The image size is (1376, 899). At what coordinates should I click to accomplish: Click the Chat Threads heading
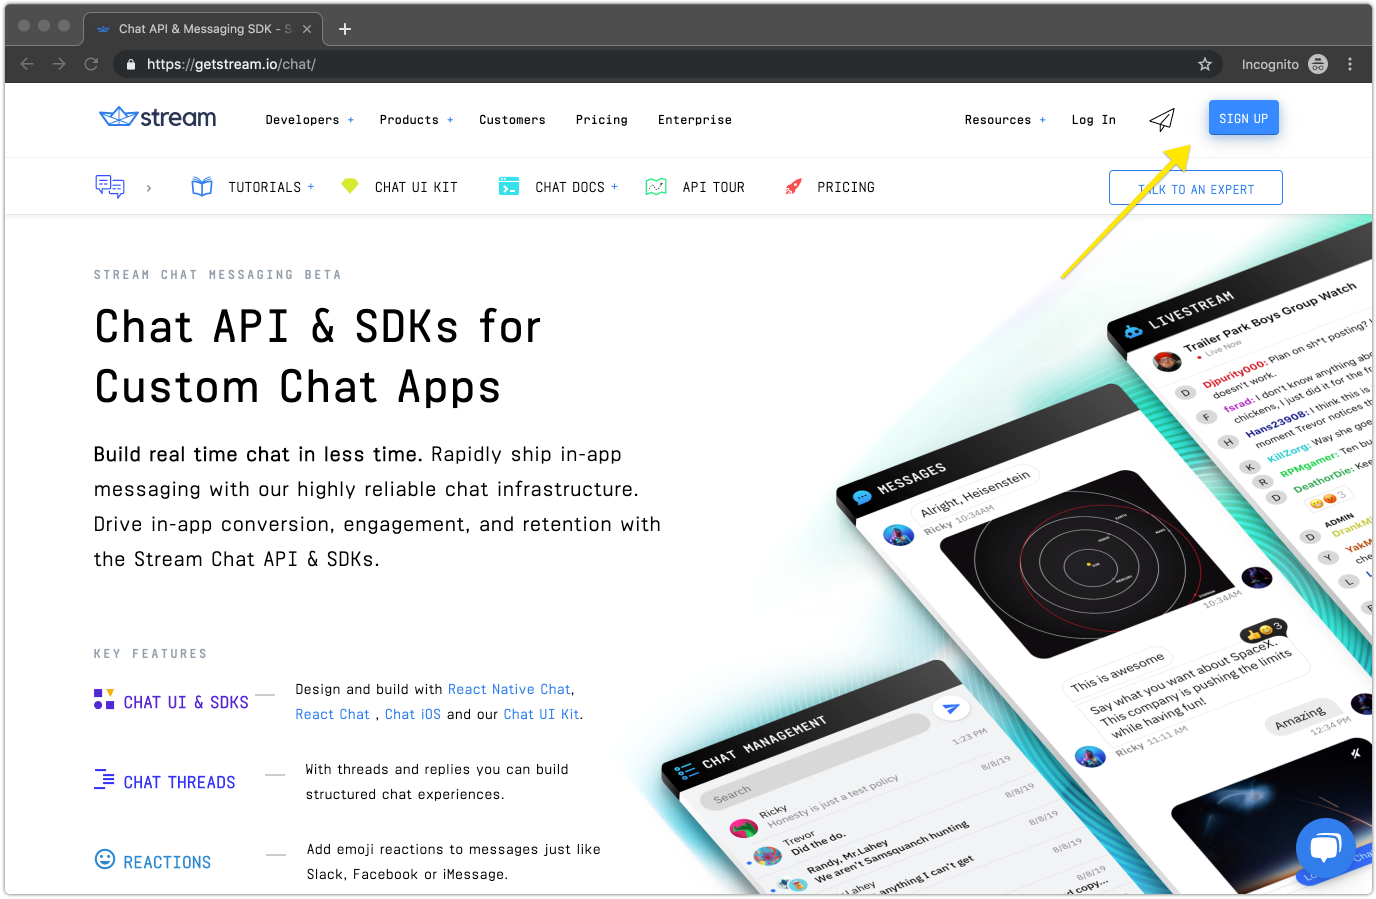click(179, 782)
